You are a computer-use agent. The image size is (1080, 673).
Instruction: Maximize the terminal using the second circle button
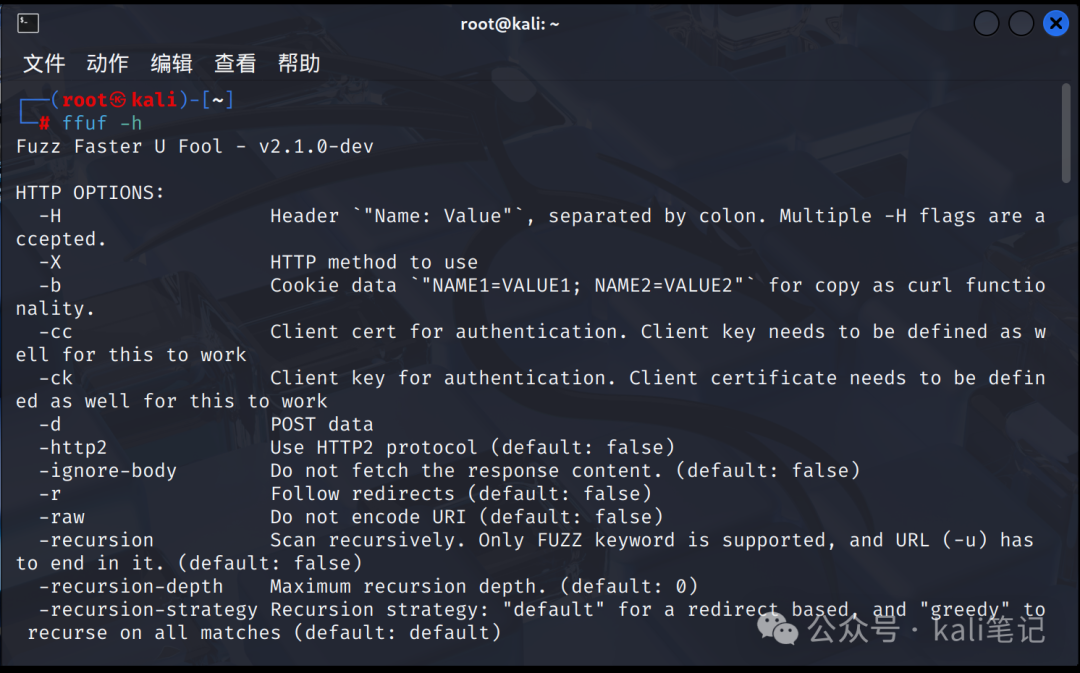[1021, 23]
